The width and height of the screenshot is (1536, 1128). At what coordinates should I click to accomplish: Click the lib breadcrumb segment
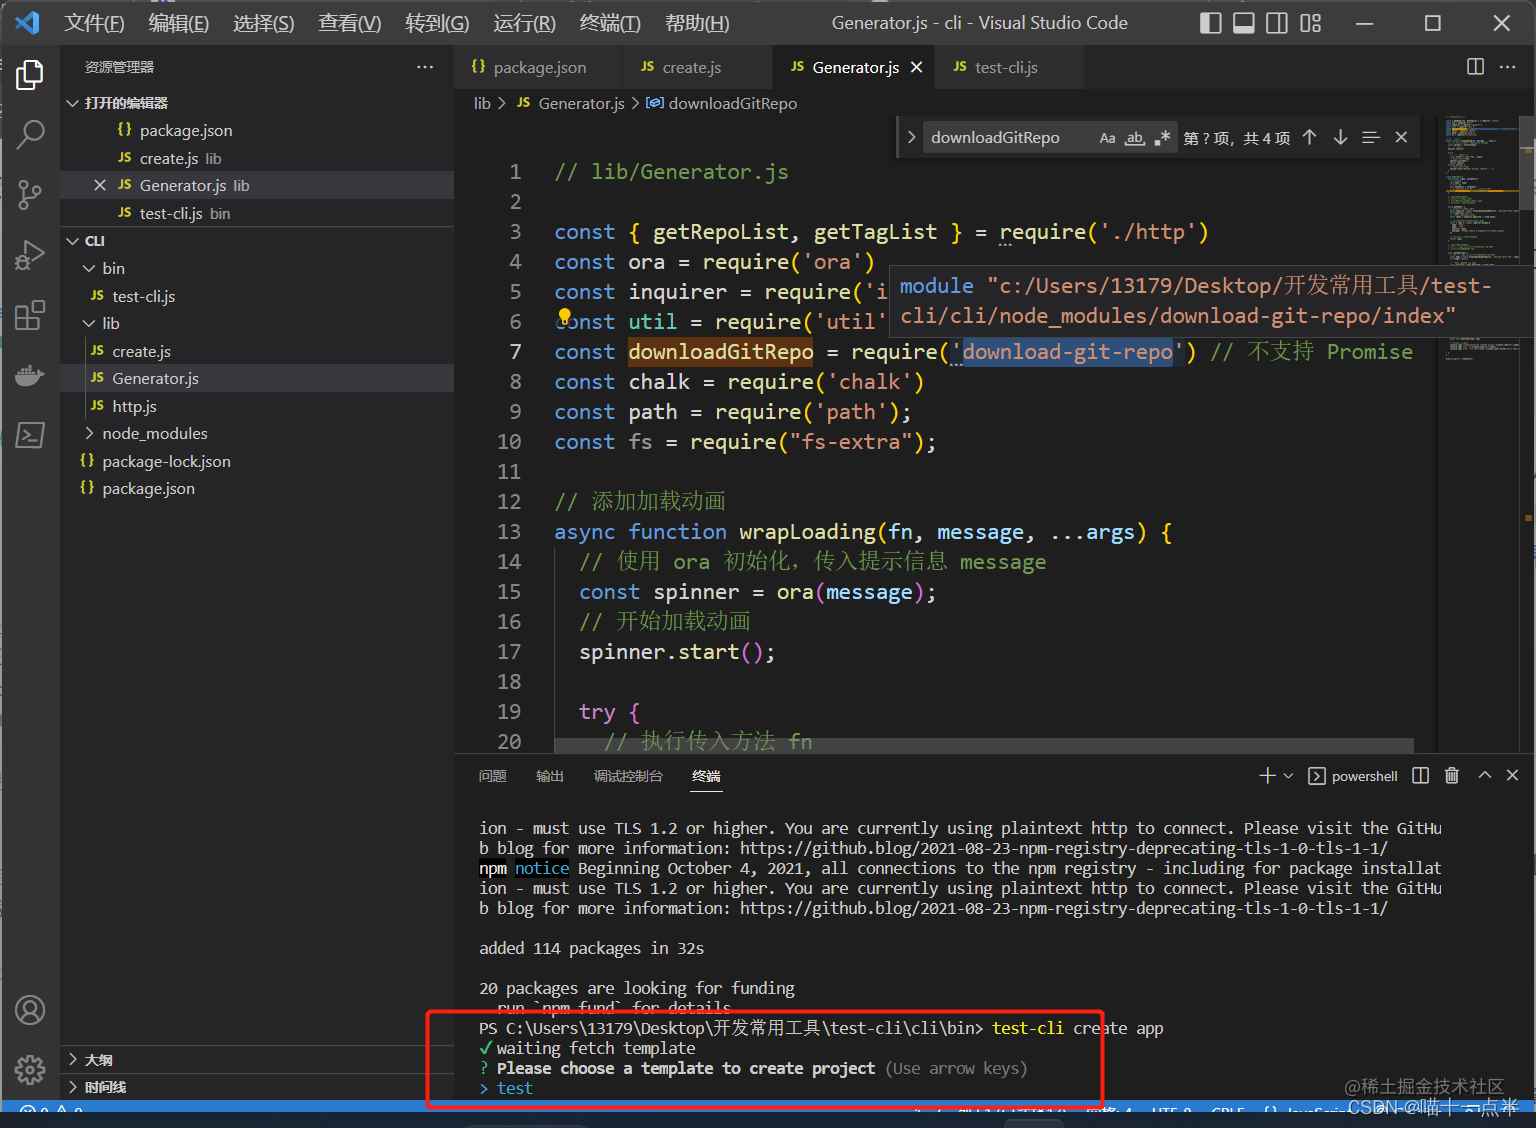(482, 103)
